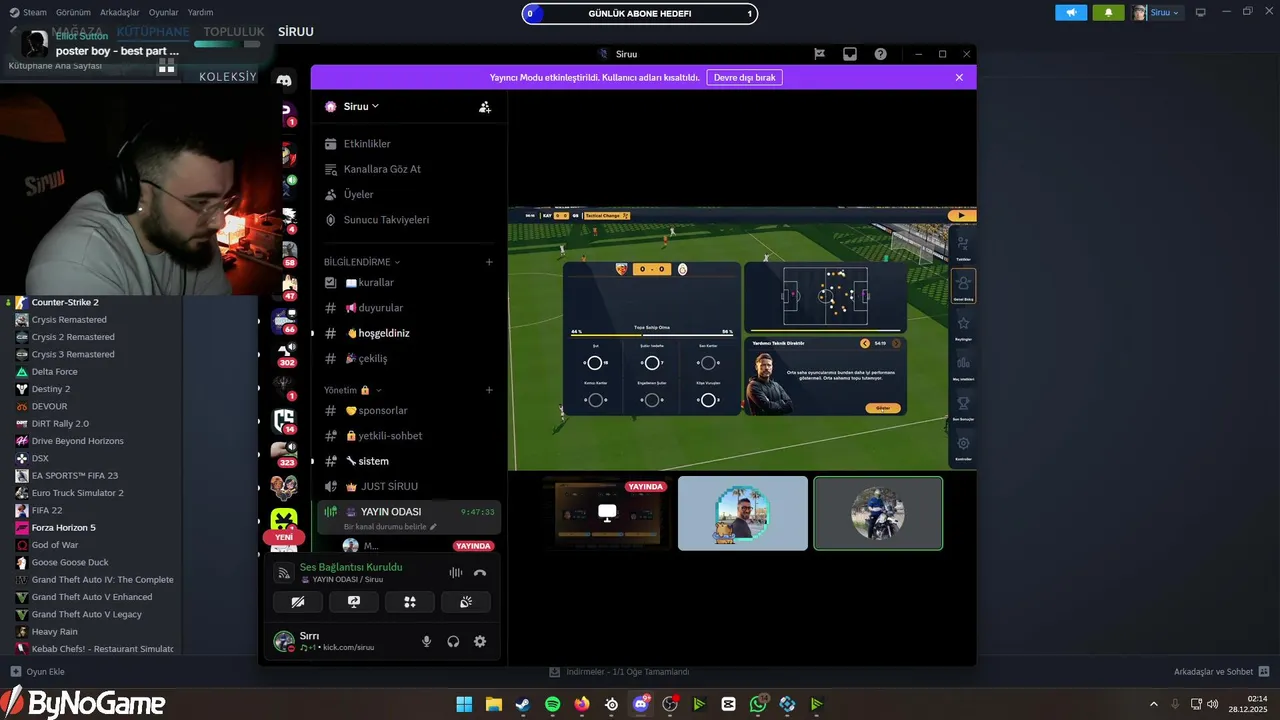Open WhatsApp from the taskbar
This screenshot has width=1280, height=720.
click(x=758, y=704)
